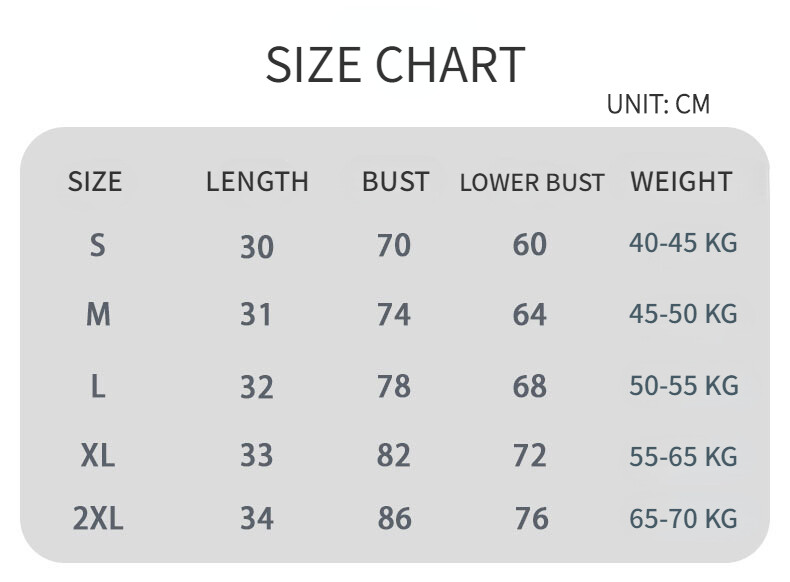Click length value 30 for size S
The image size is (790, 582).
(x=257, y=247)
